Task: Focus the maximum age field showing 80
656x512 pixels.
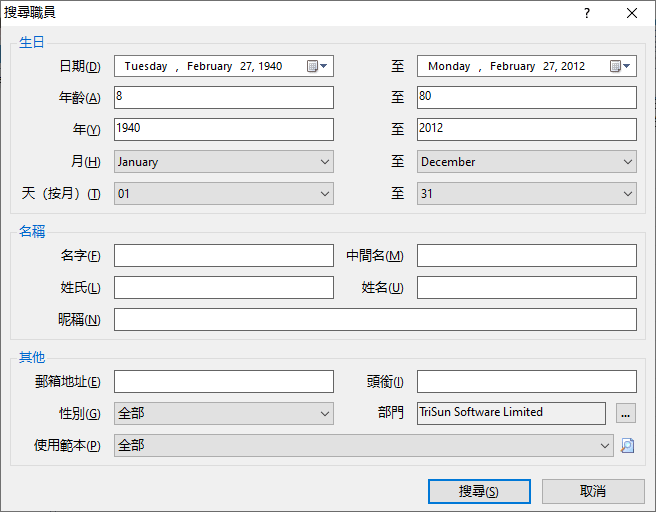Action: tap(527, 97)
